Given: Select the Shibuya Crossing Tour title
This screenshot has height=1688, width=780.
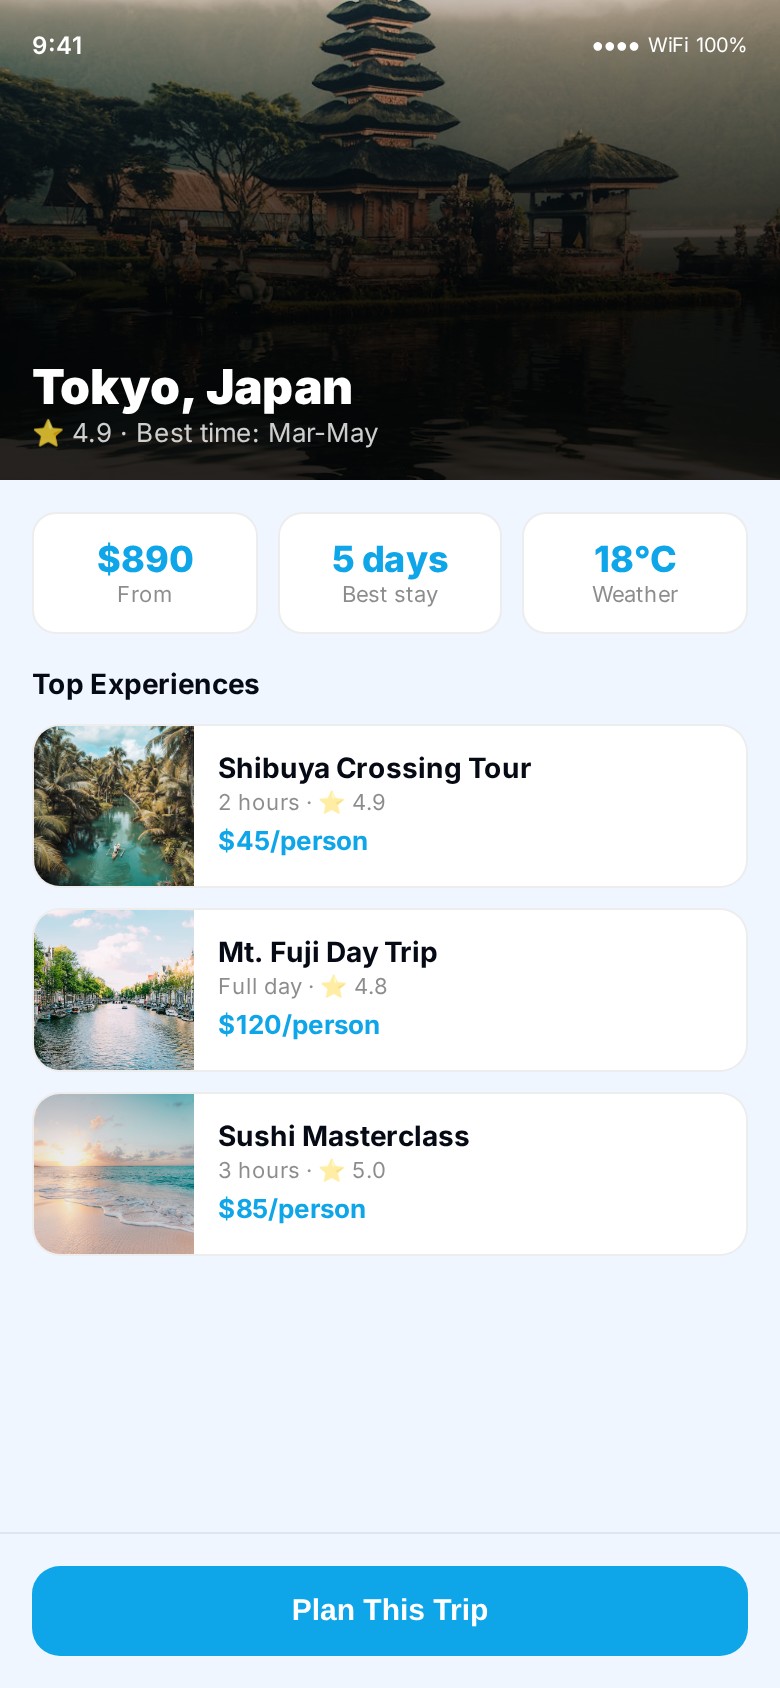Looking at the screenshot, I should 374,768.
